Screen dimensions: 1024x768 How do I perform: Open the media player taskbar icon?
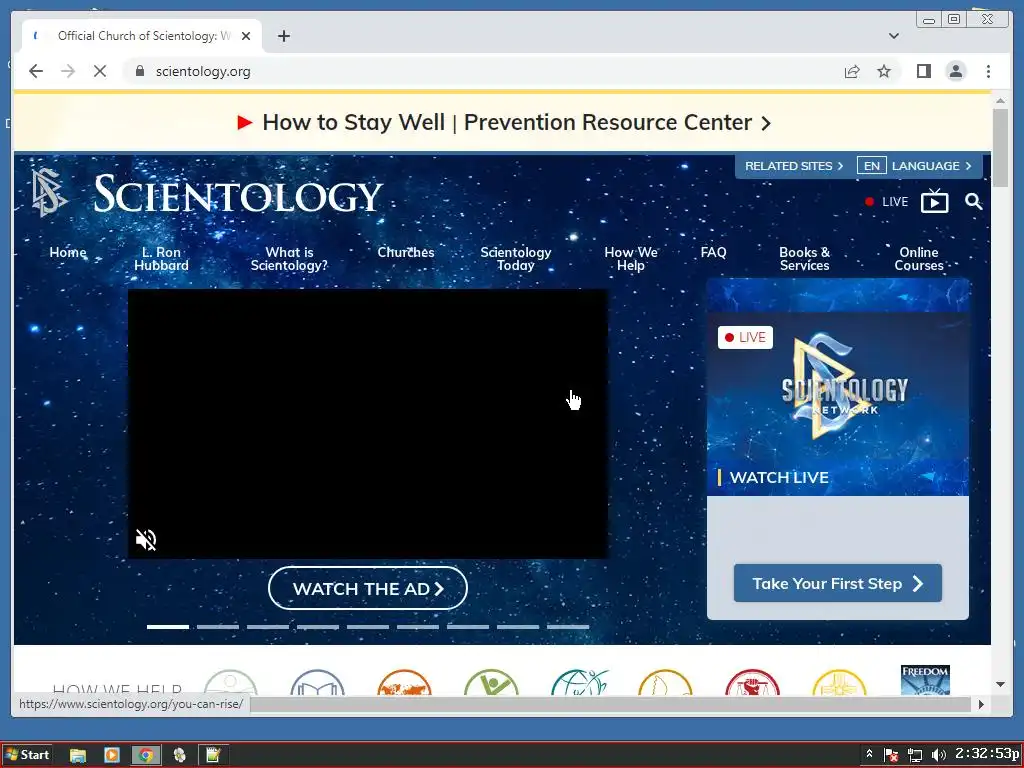coord(112,756)
